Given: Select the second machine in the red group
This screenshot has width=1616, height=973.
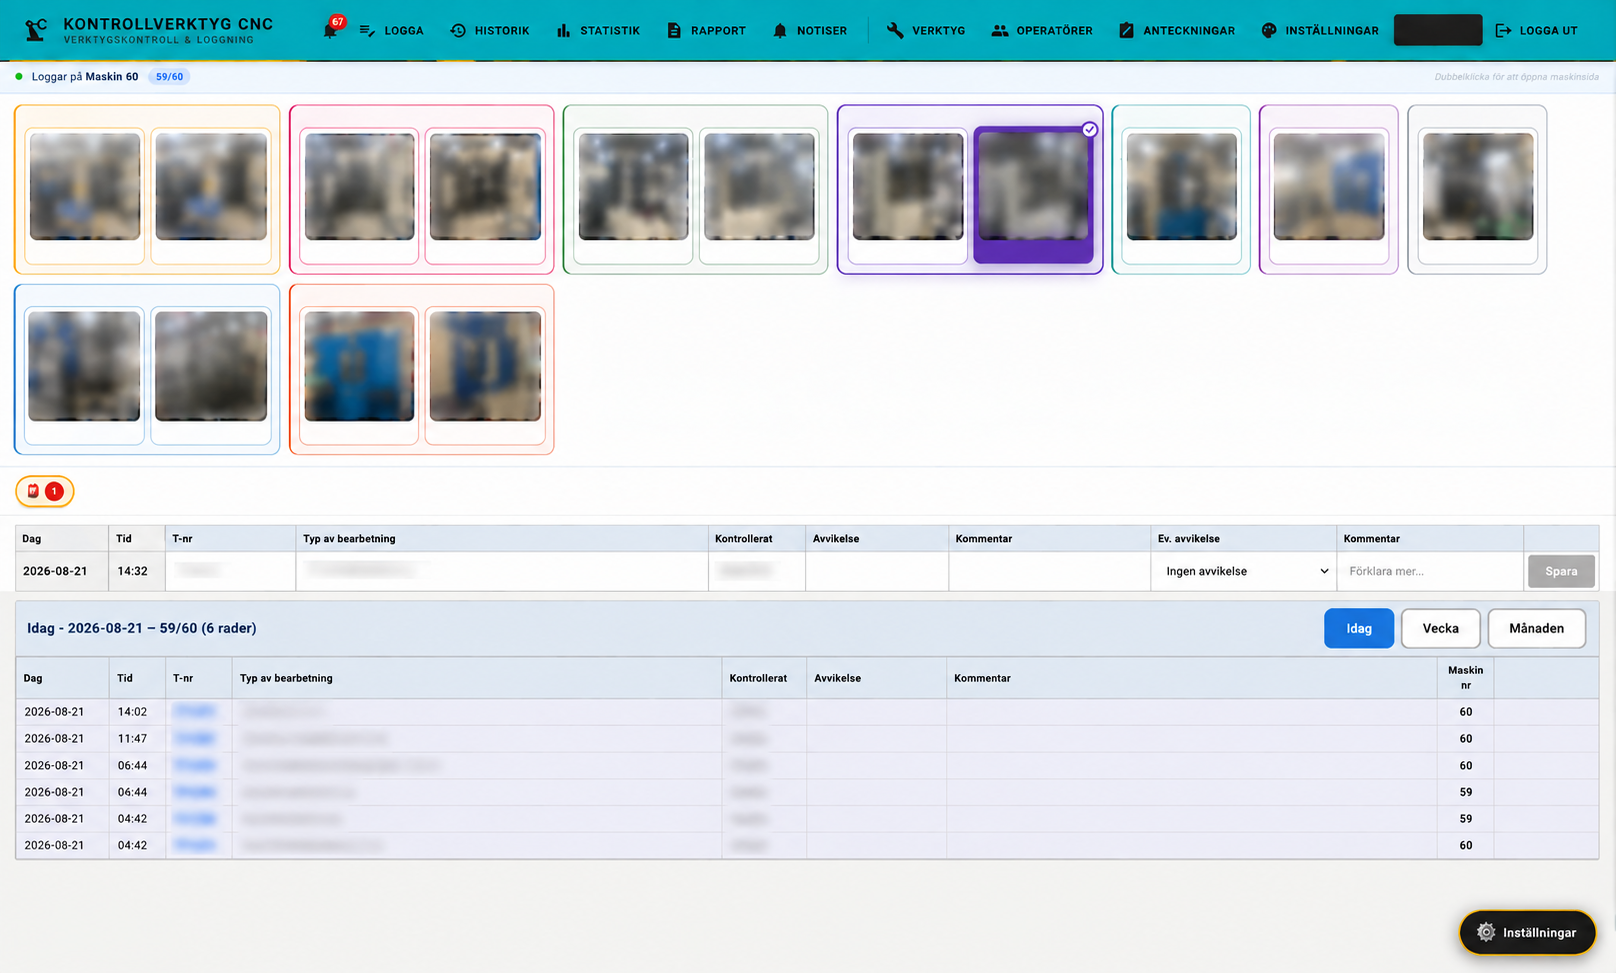Looking at the screenshot, I should 485,375.
